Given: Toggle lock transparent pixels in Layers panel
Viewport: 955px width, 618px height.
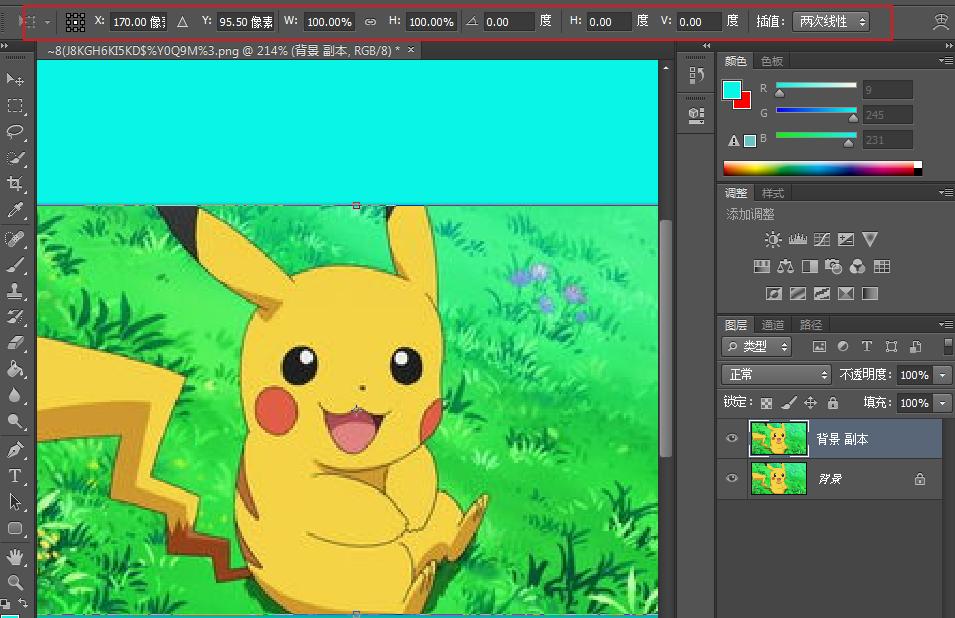Looking at the screenshot, I should [x=766, y=403].
